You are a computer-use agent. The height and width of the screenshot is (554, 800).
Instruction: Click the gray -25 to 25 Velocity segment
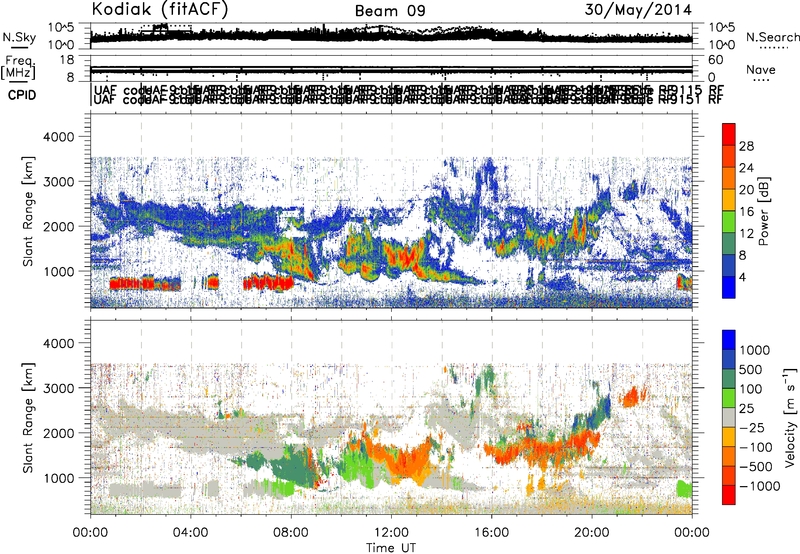729,417
